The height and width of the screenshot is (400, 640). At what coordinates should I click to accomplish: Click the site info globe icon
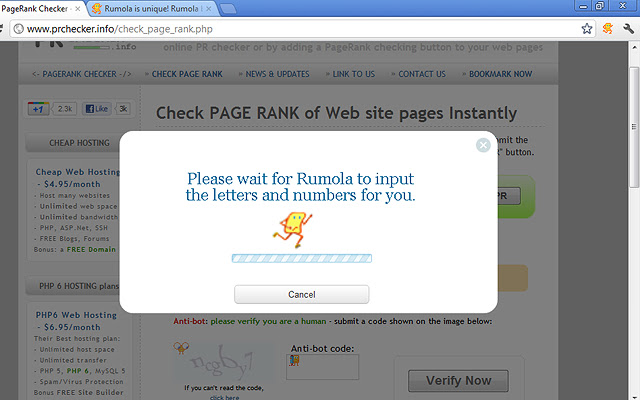(x=18, y=29)
